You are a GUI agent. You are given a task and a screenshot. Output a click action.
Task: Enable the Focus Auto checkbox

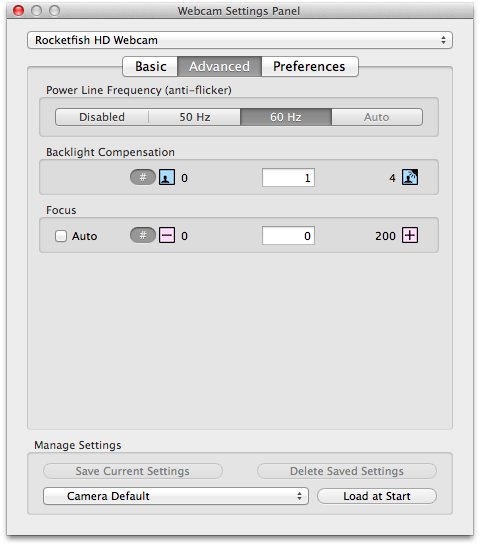(61, 236)
